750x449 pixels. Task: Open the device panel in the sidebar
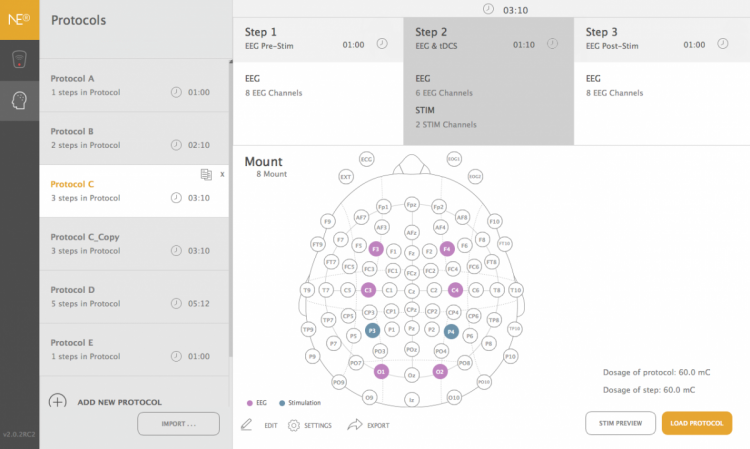click(19, 61)
